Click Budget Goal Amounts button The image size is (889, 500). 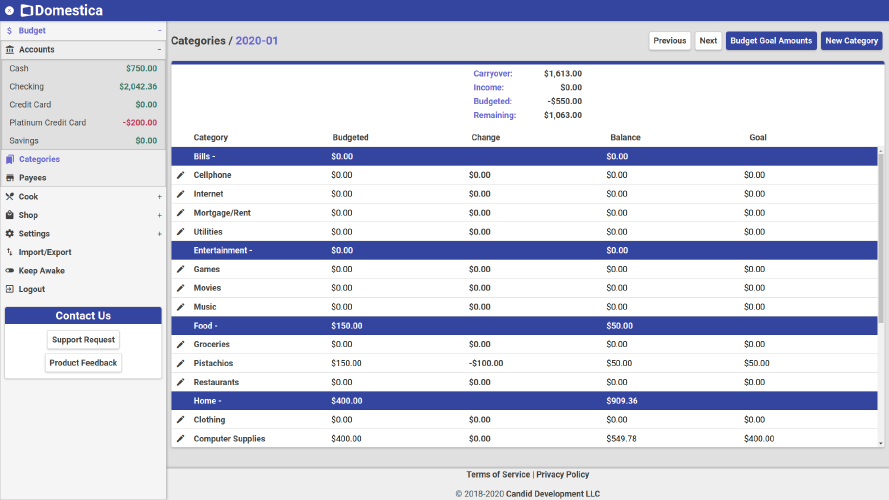[x=771, y=41]
